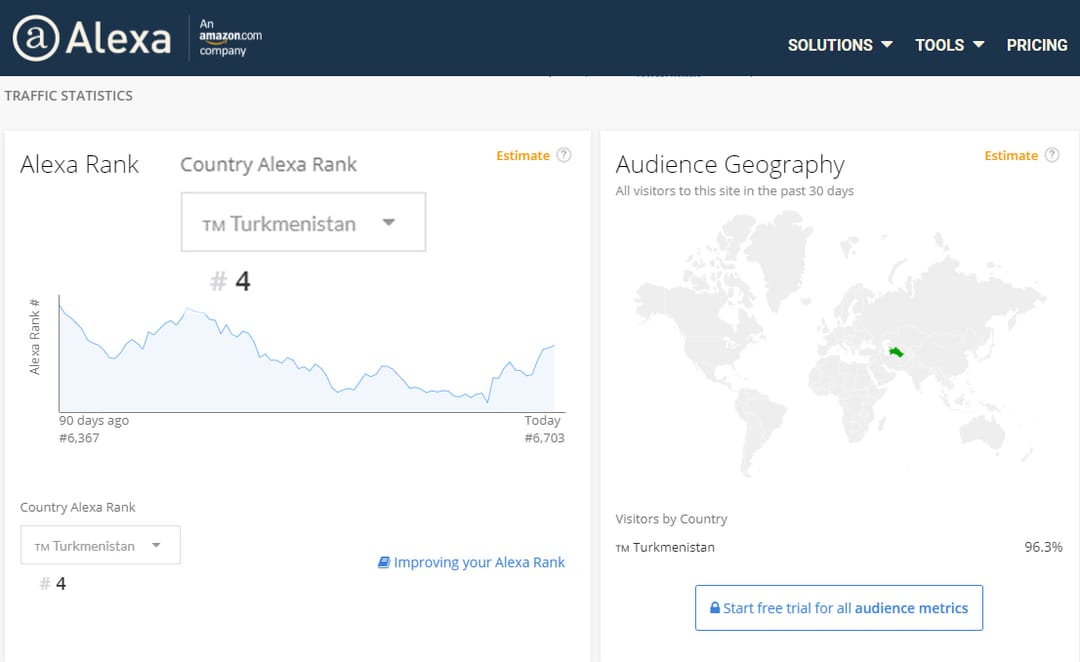Open the small Turkmenistan dropdown at bottom left
The image size is (1080, 662).
[x=100, y=546]
